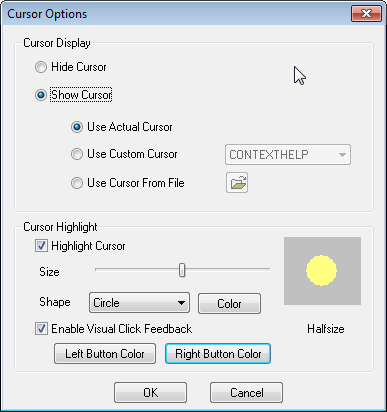Viewport: 387px width, 412px height.
Task: Choose Use Custom Cursor
Action: click(77, 154)
